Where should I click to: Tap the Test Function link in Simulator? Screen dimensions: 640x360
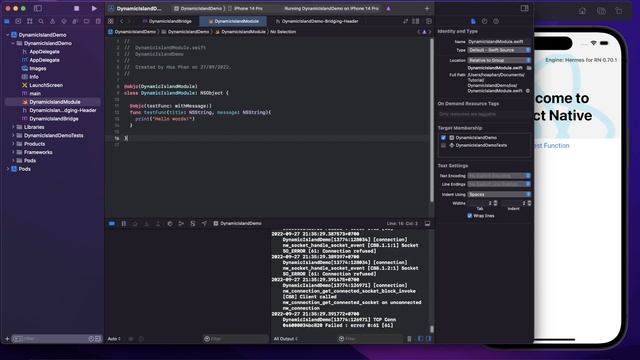(551, 146)
